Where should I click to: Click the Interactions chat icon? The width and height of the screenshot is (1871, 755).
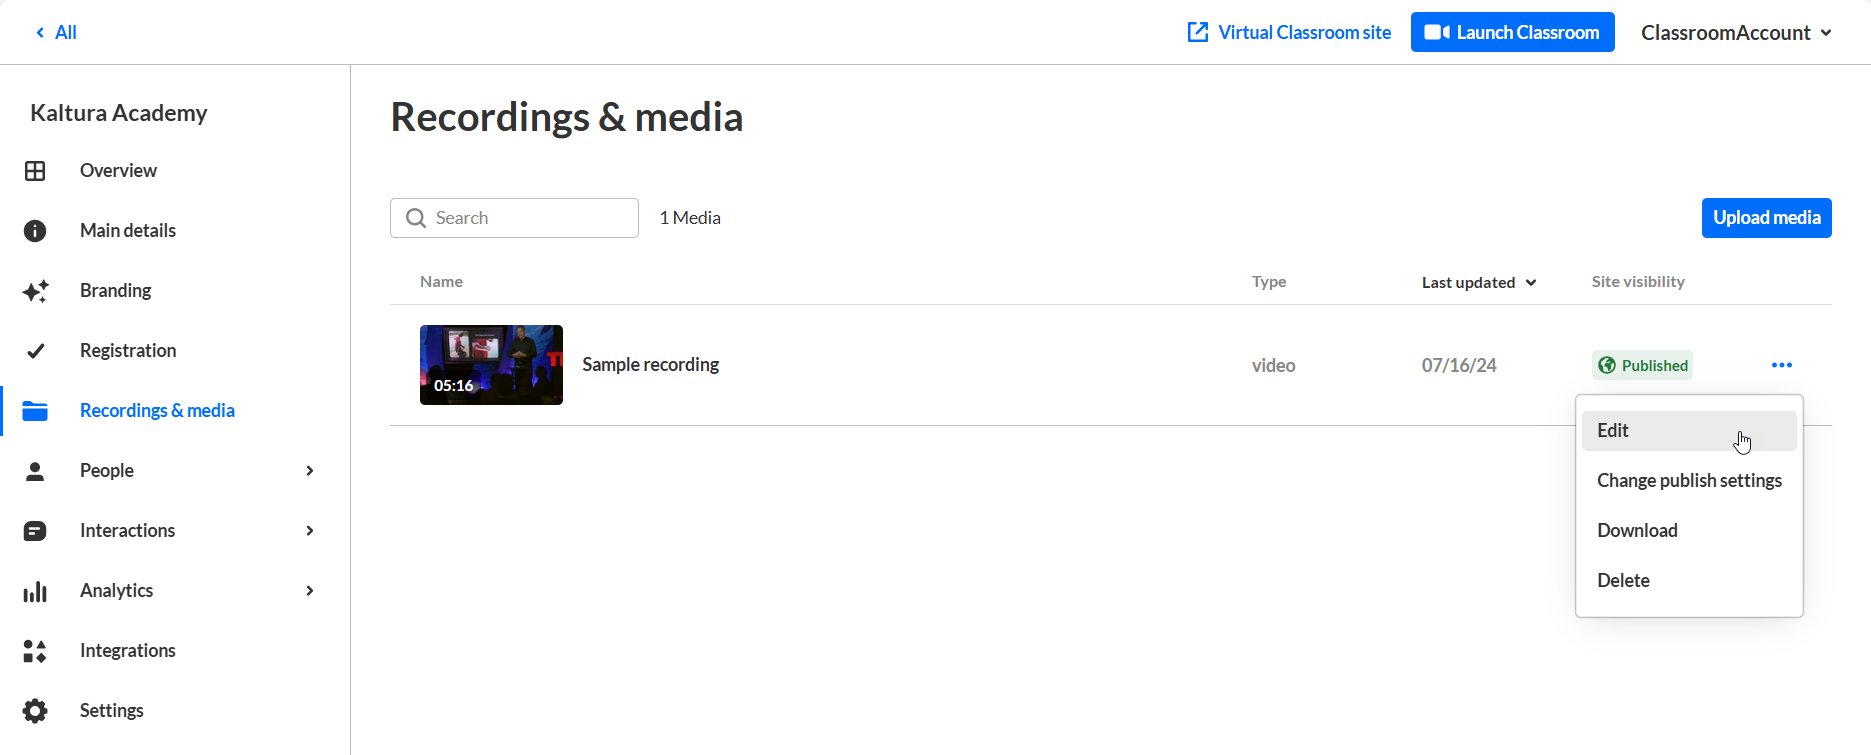click(x=35, y=531)
